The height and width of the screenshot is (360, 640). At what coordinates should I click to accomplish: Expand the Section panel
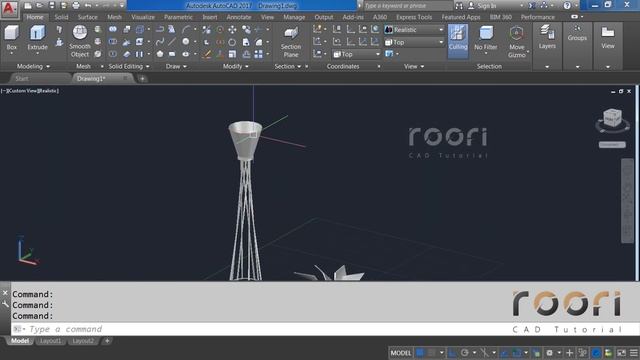click(288, 66)
